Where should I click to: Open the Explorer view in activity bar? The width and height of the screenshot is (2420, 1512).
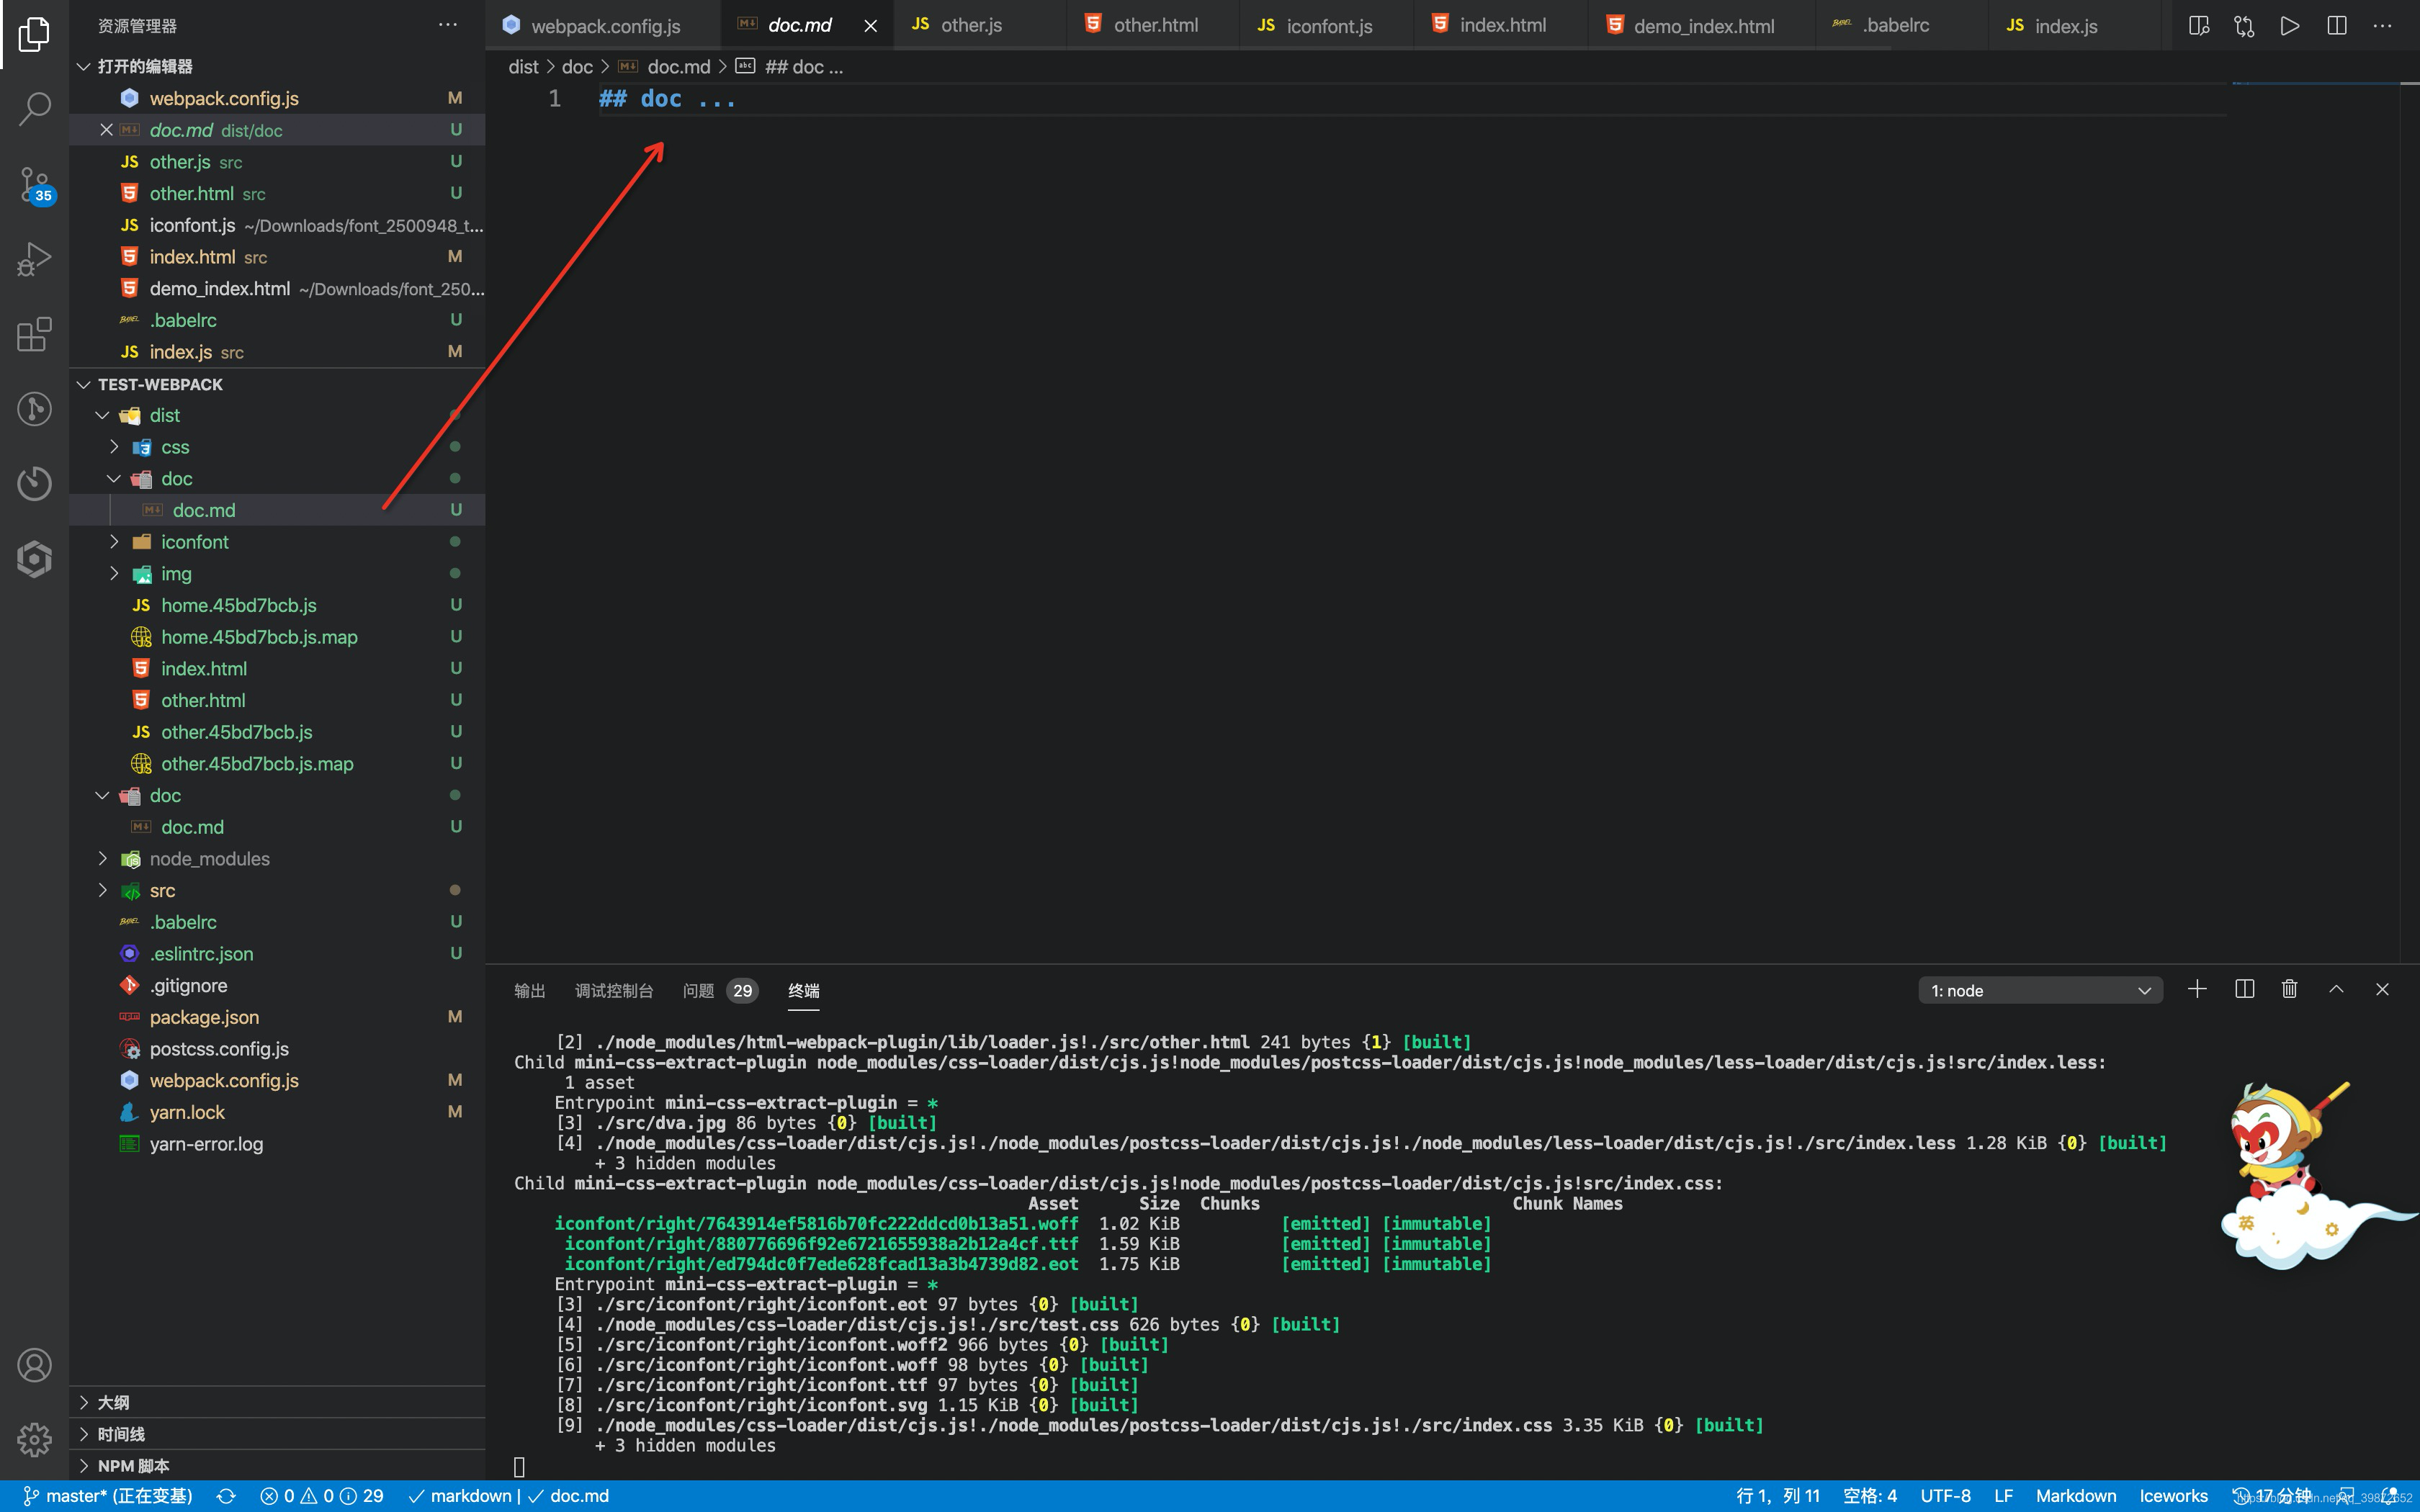[34, 34]
